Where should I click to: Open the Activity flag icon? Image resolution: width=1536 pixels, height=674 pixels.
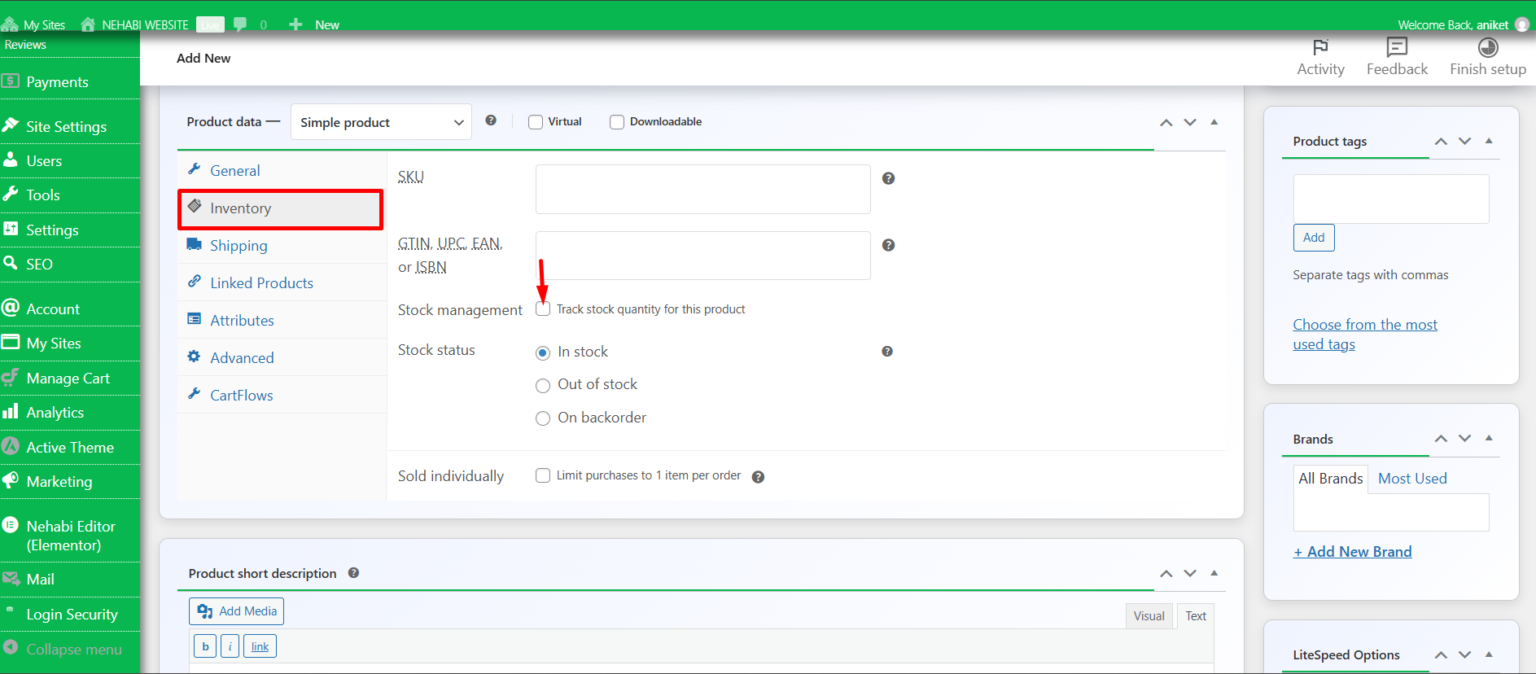click(1320, 47)
